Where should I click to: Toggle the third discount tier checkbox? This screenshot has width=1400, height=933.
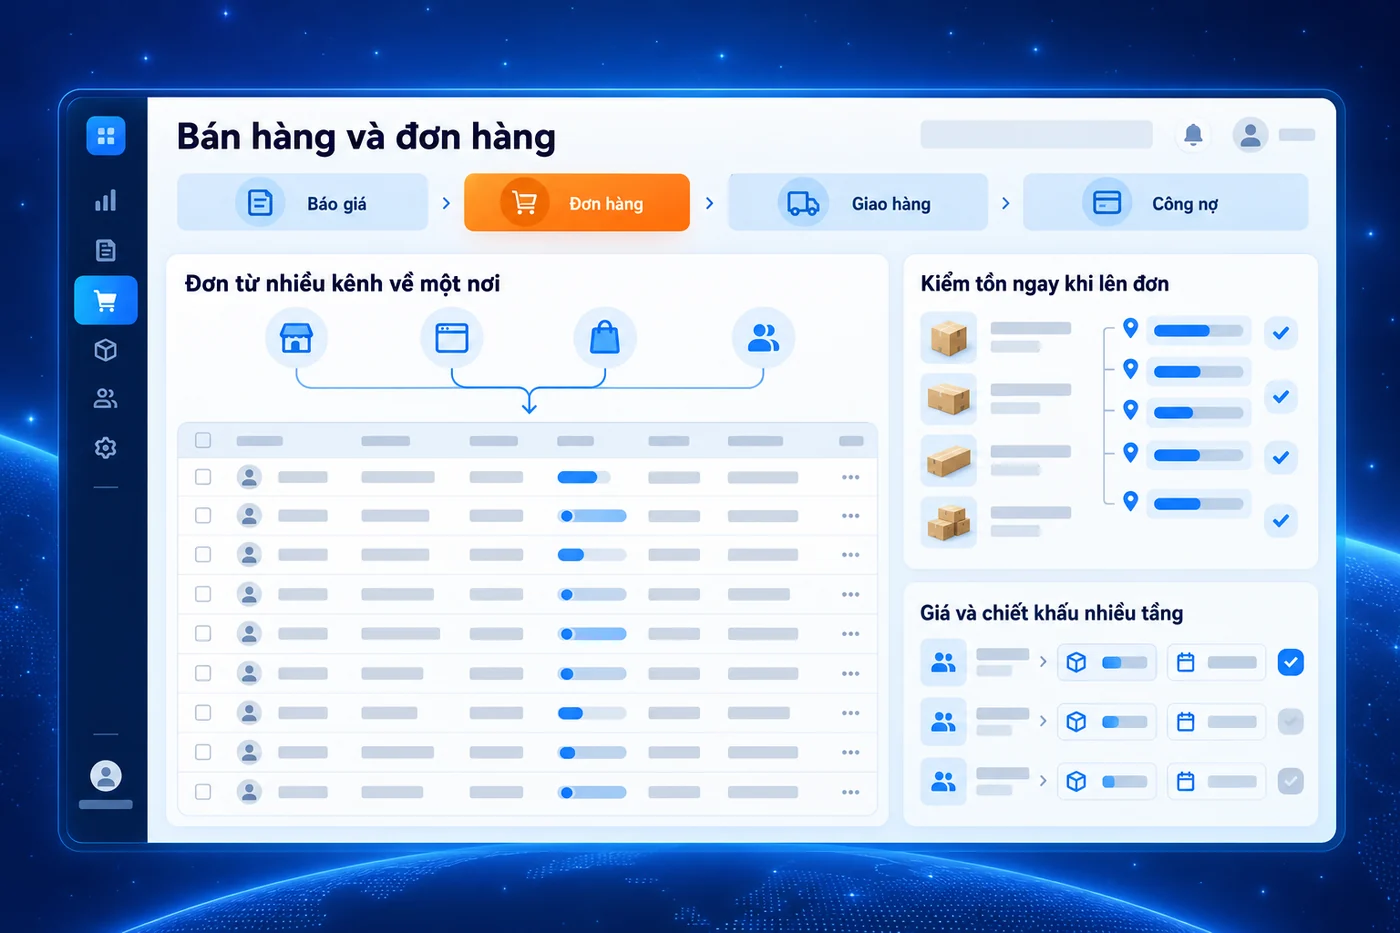point(1291,781)
